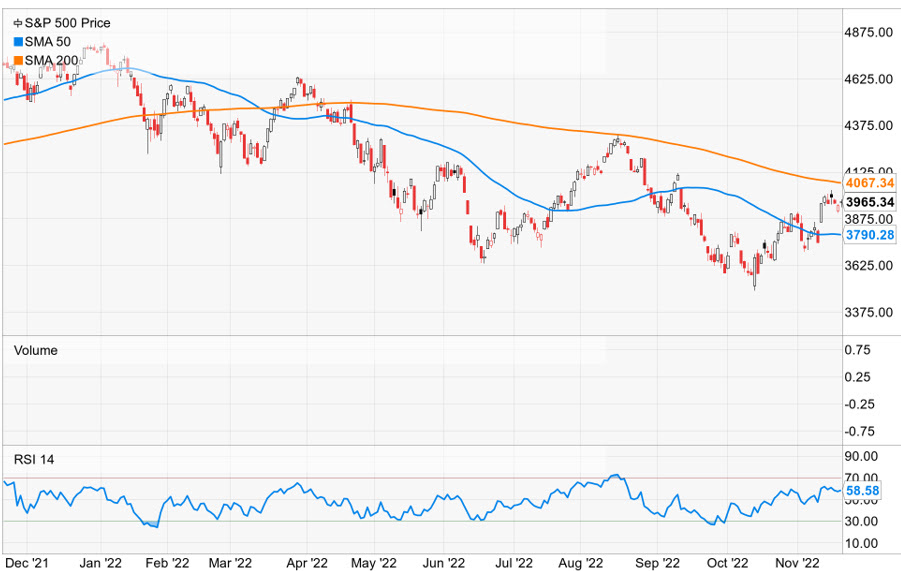Click the 4375.00 price axis label
The image size is (901, 571).
[x=868, y=125]
